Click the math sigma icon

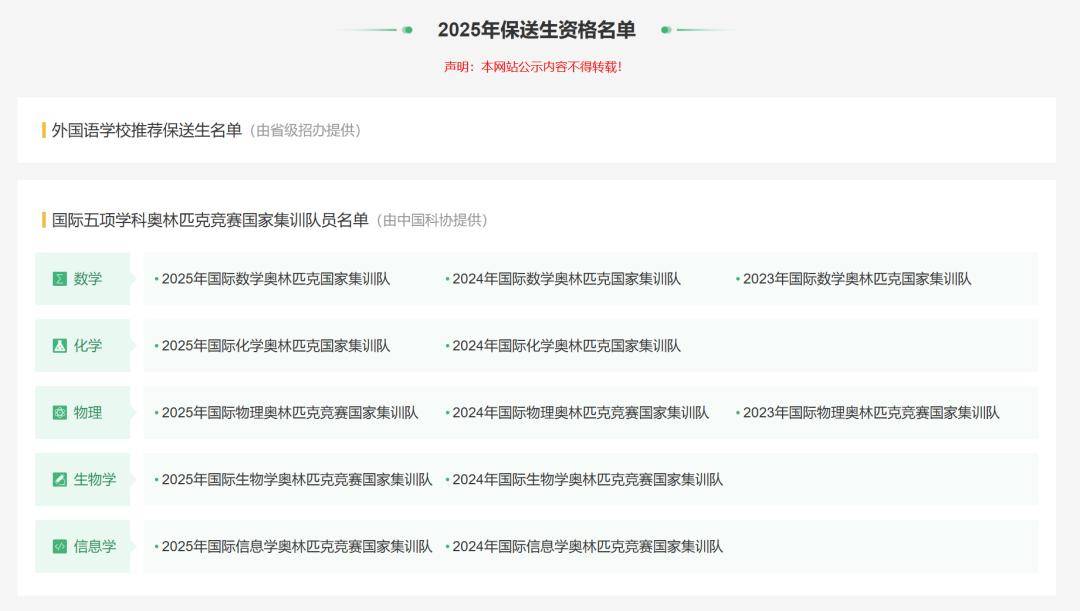[x=60, y=279]
